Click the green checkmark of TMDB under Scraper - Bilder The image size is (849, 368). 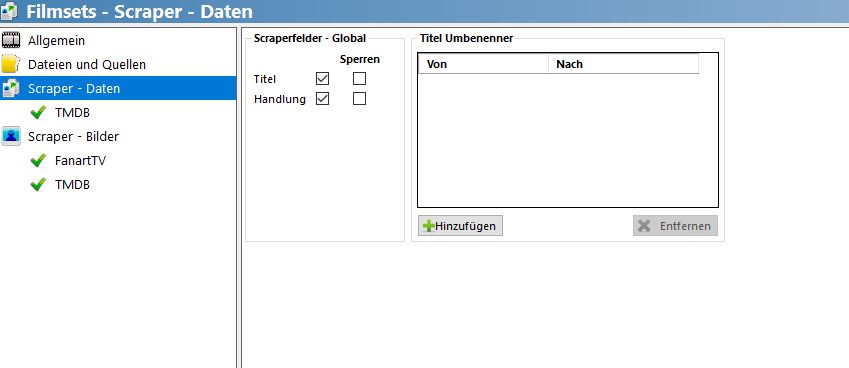point(38,184)
